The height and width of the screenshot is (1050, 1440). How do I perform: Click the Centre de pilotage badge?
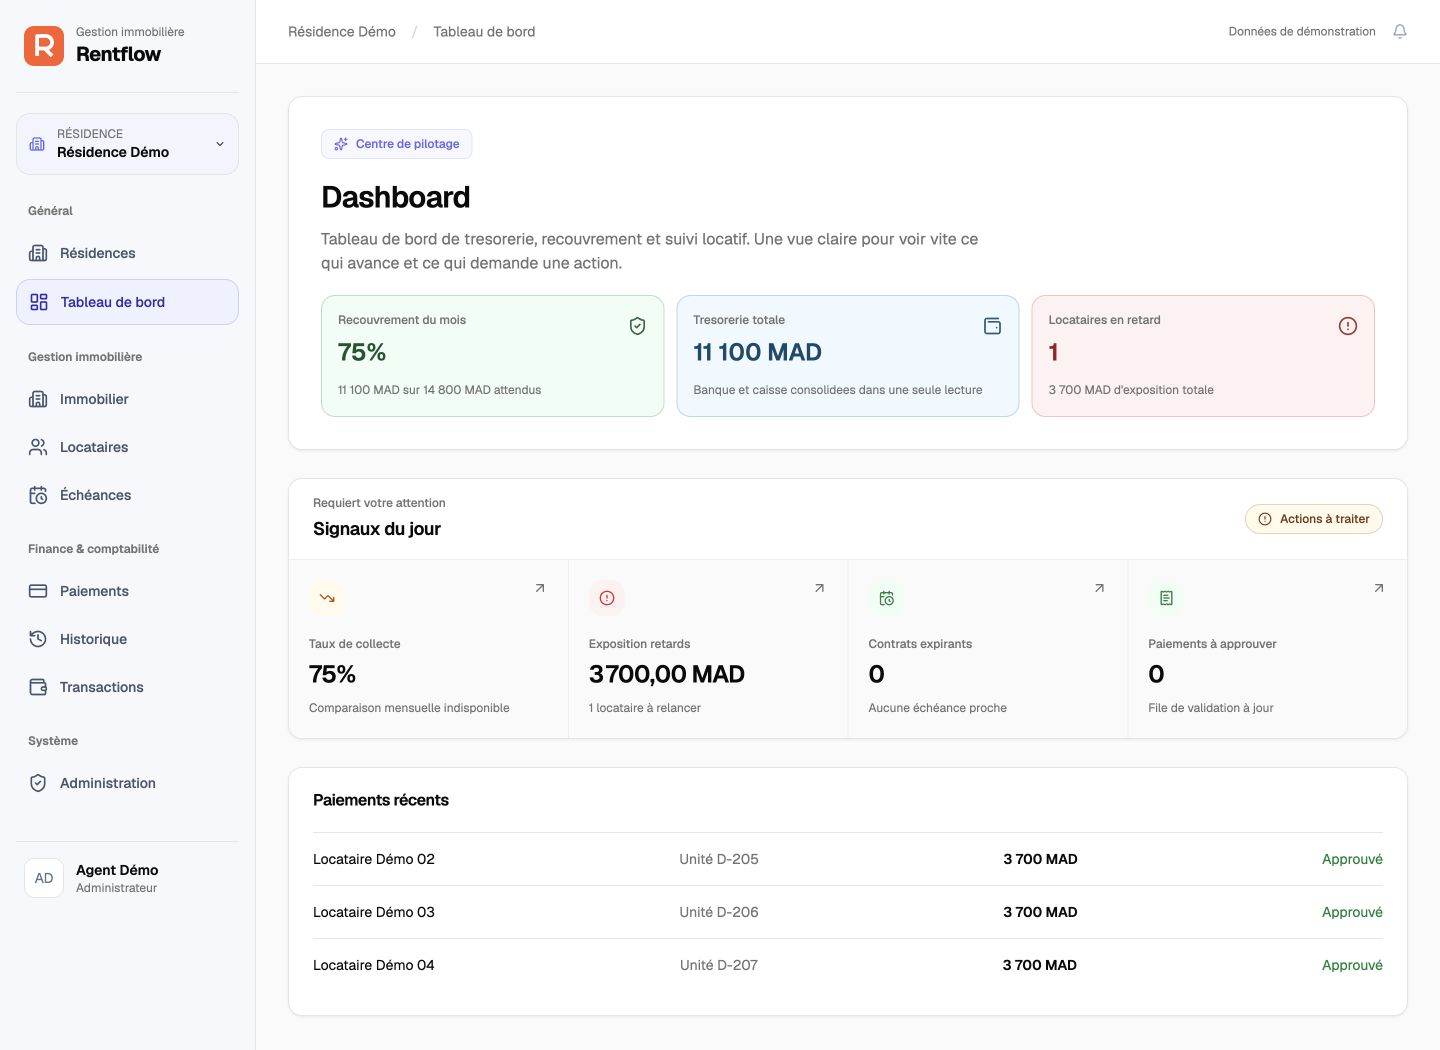[x=397, y=144]
